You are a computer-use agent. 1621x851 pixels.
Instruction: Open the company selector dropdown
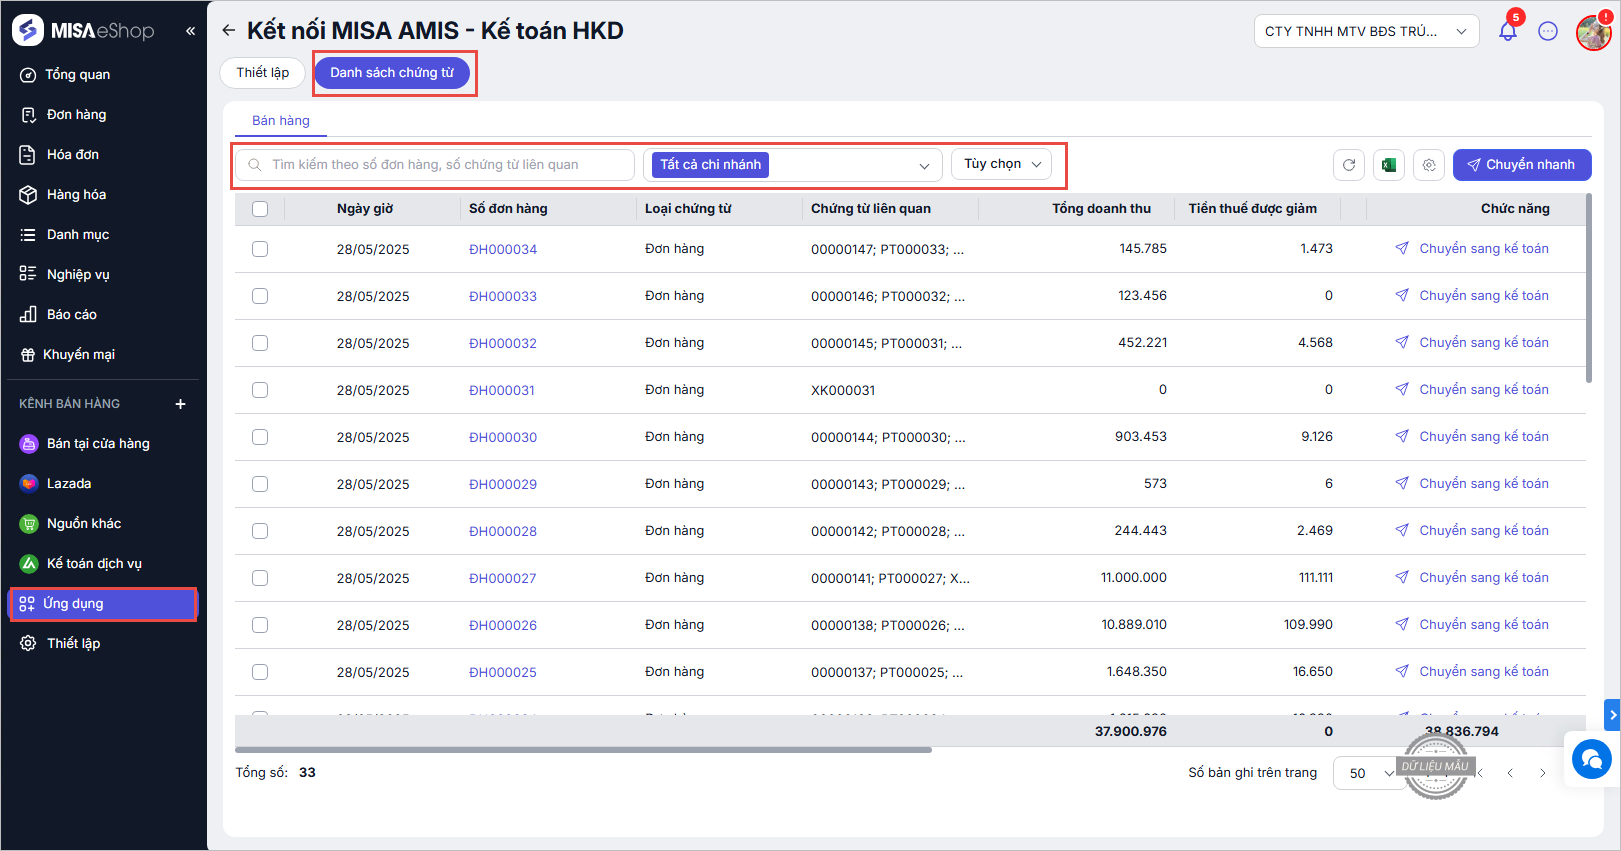1366,31
